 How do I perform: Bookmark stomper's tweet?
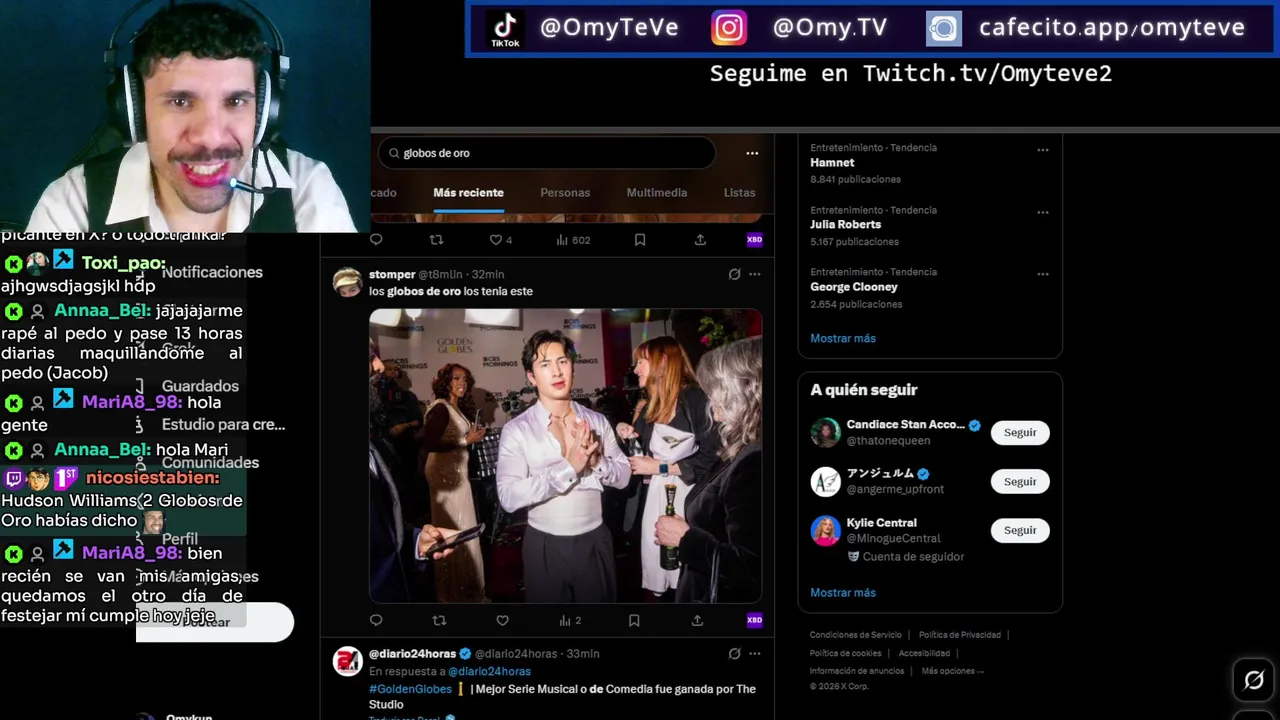tap(634, 620)
